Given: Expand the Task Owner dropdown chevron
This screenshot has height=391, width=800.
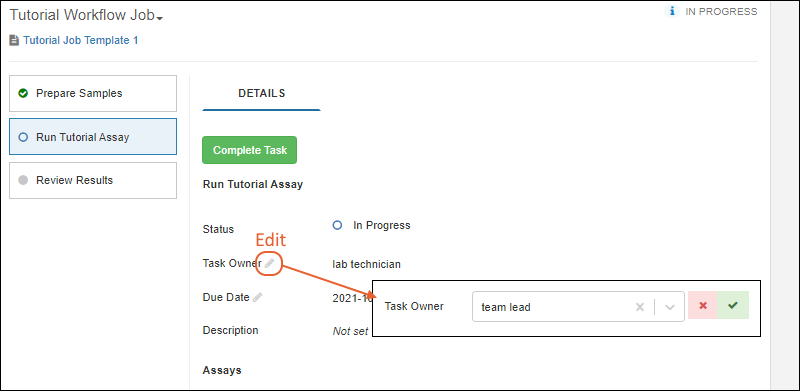Looking at the screenshot, I should 670,307.
